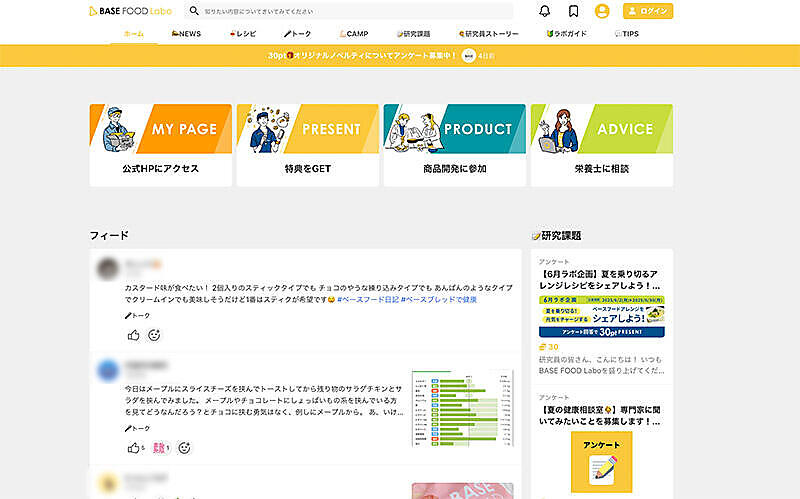Image resolution: width=800 pixels, height=499 pixels.
Task: Click the pink kanji reaction on second post
Action: click(x=159, y=448)
